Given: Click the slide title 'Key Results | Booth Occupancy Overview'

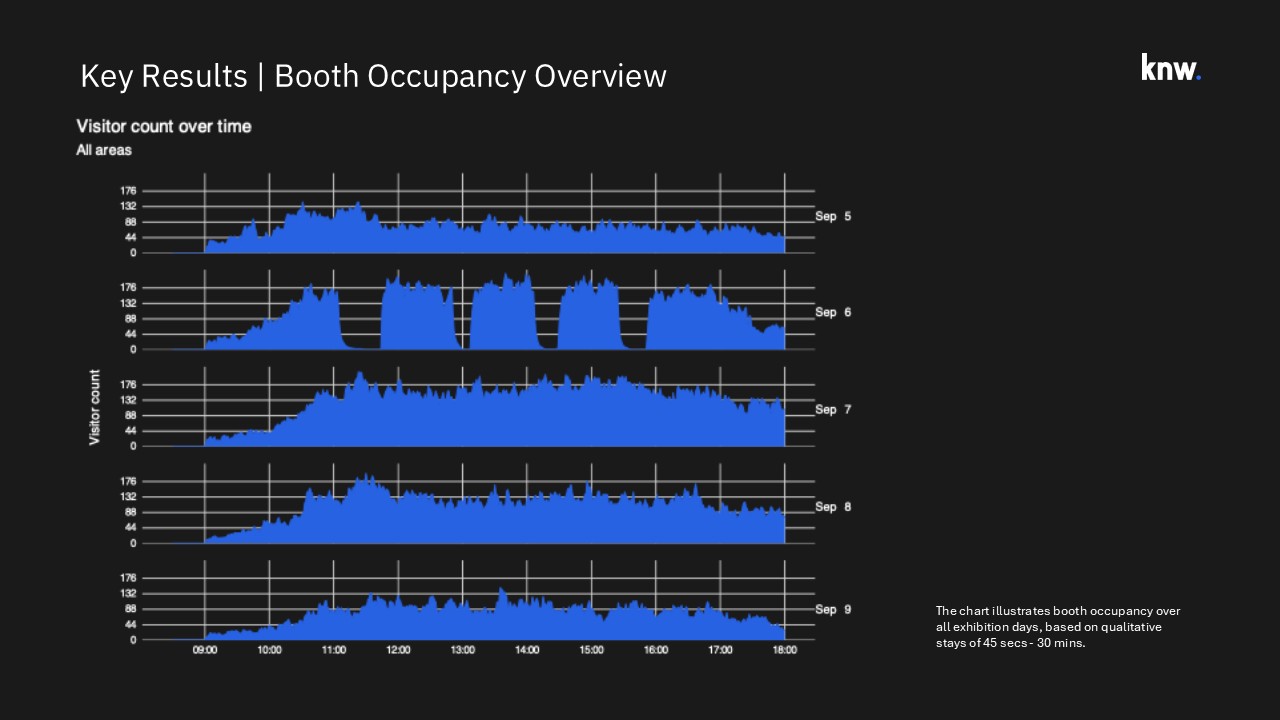Looking at the screenshot, I should tap(373, 76).
